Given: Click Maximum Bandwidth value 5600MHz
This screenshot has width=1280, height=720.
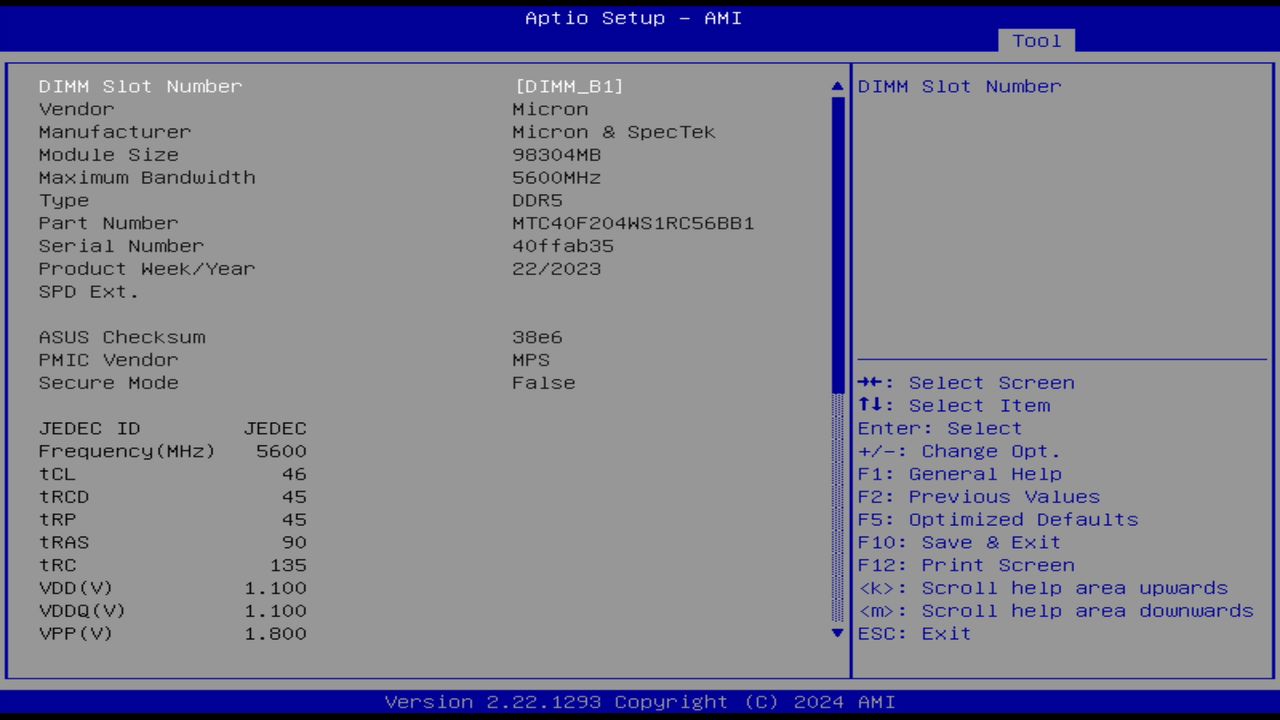Looking at the screenshot, I should pos(557,178).
